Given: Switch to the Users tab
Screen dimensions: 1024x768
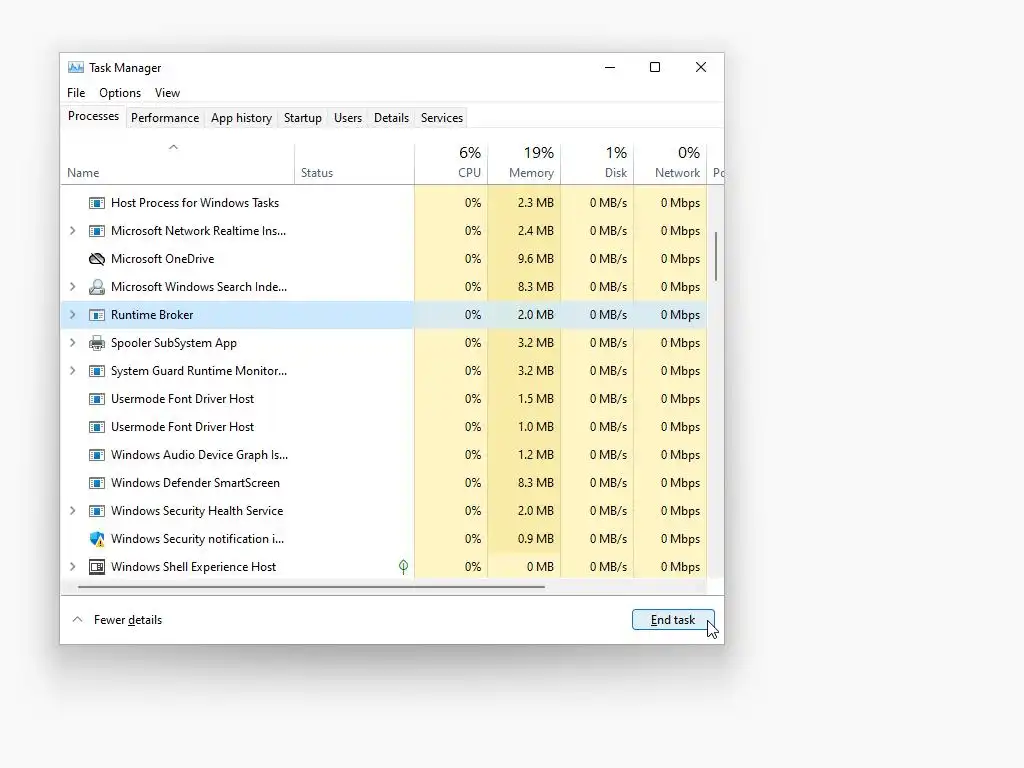Looking at the screenshot, I should (347, 118).
